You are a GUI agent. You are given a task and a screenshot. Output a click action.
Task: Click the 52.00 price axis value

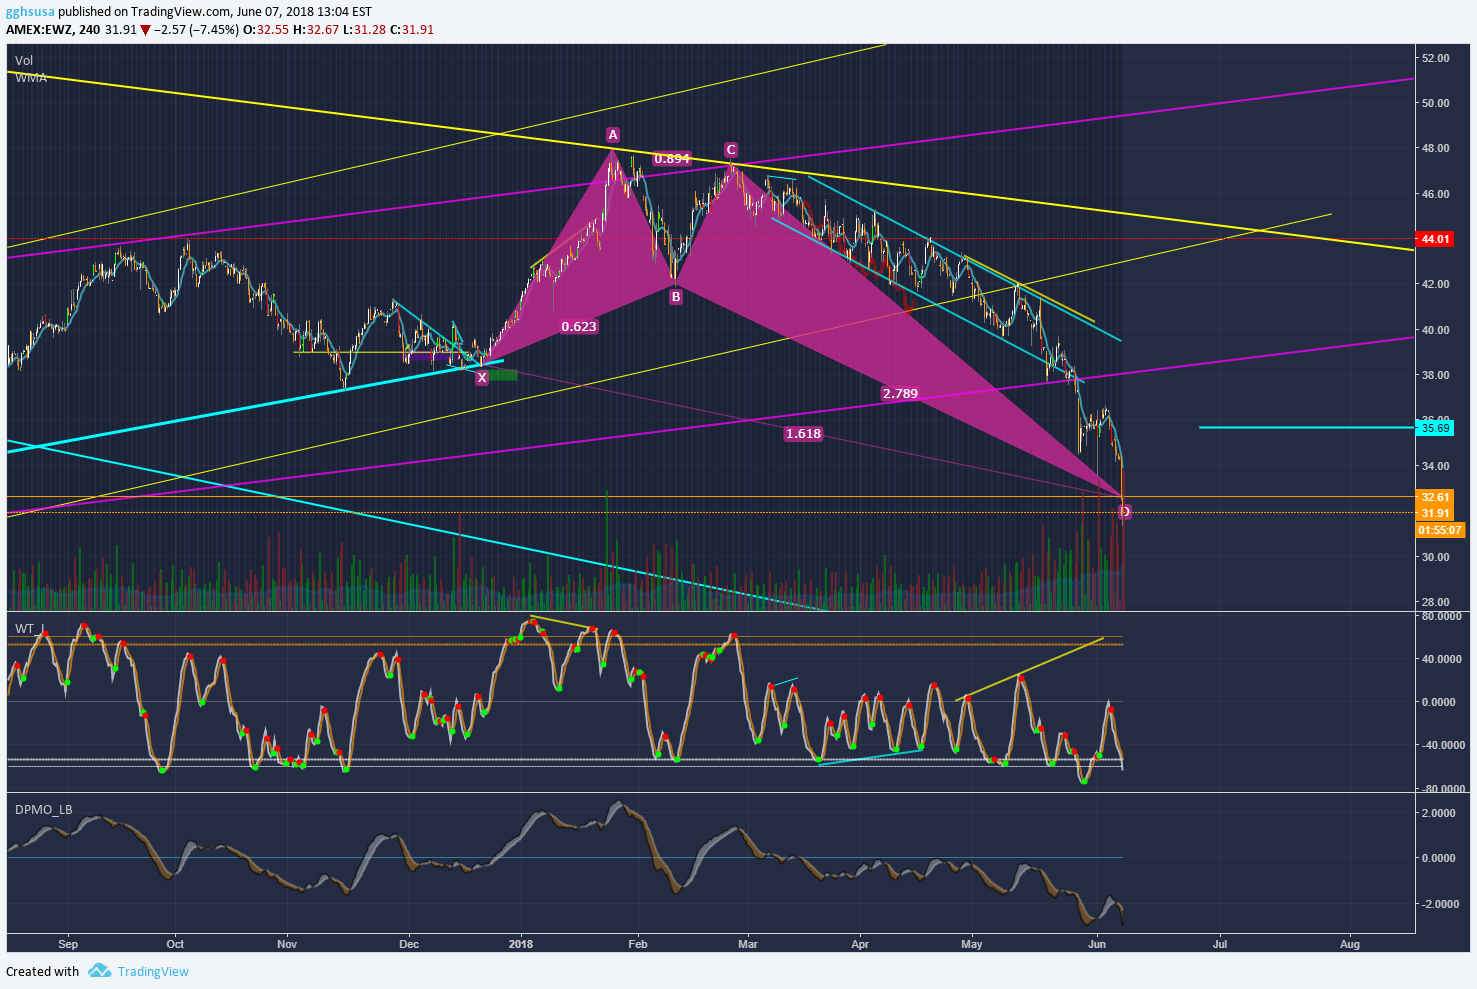click(1435, 58)
